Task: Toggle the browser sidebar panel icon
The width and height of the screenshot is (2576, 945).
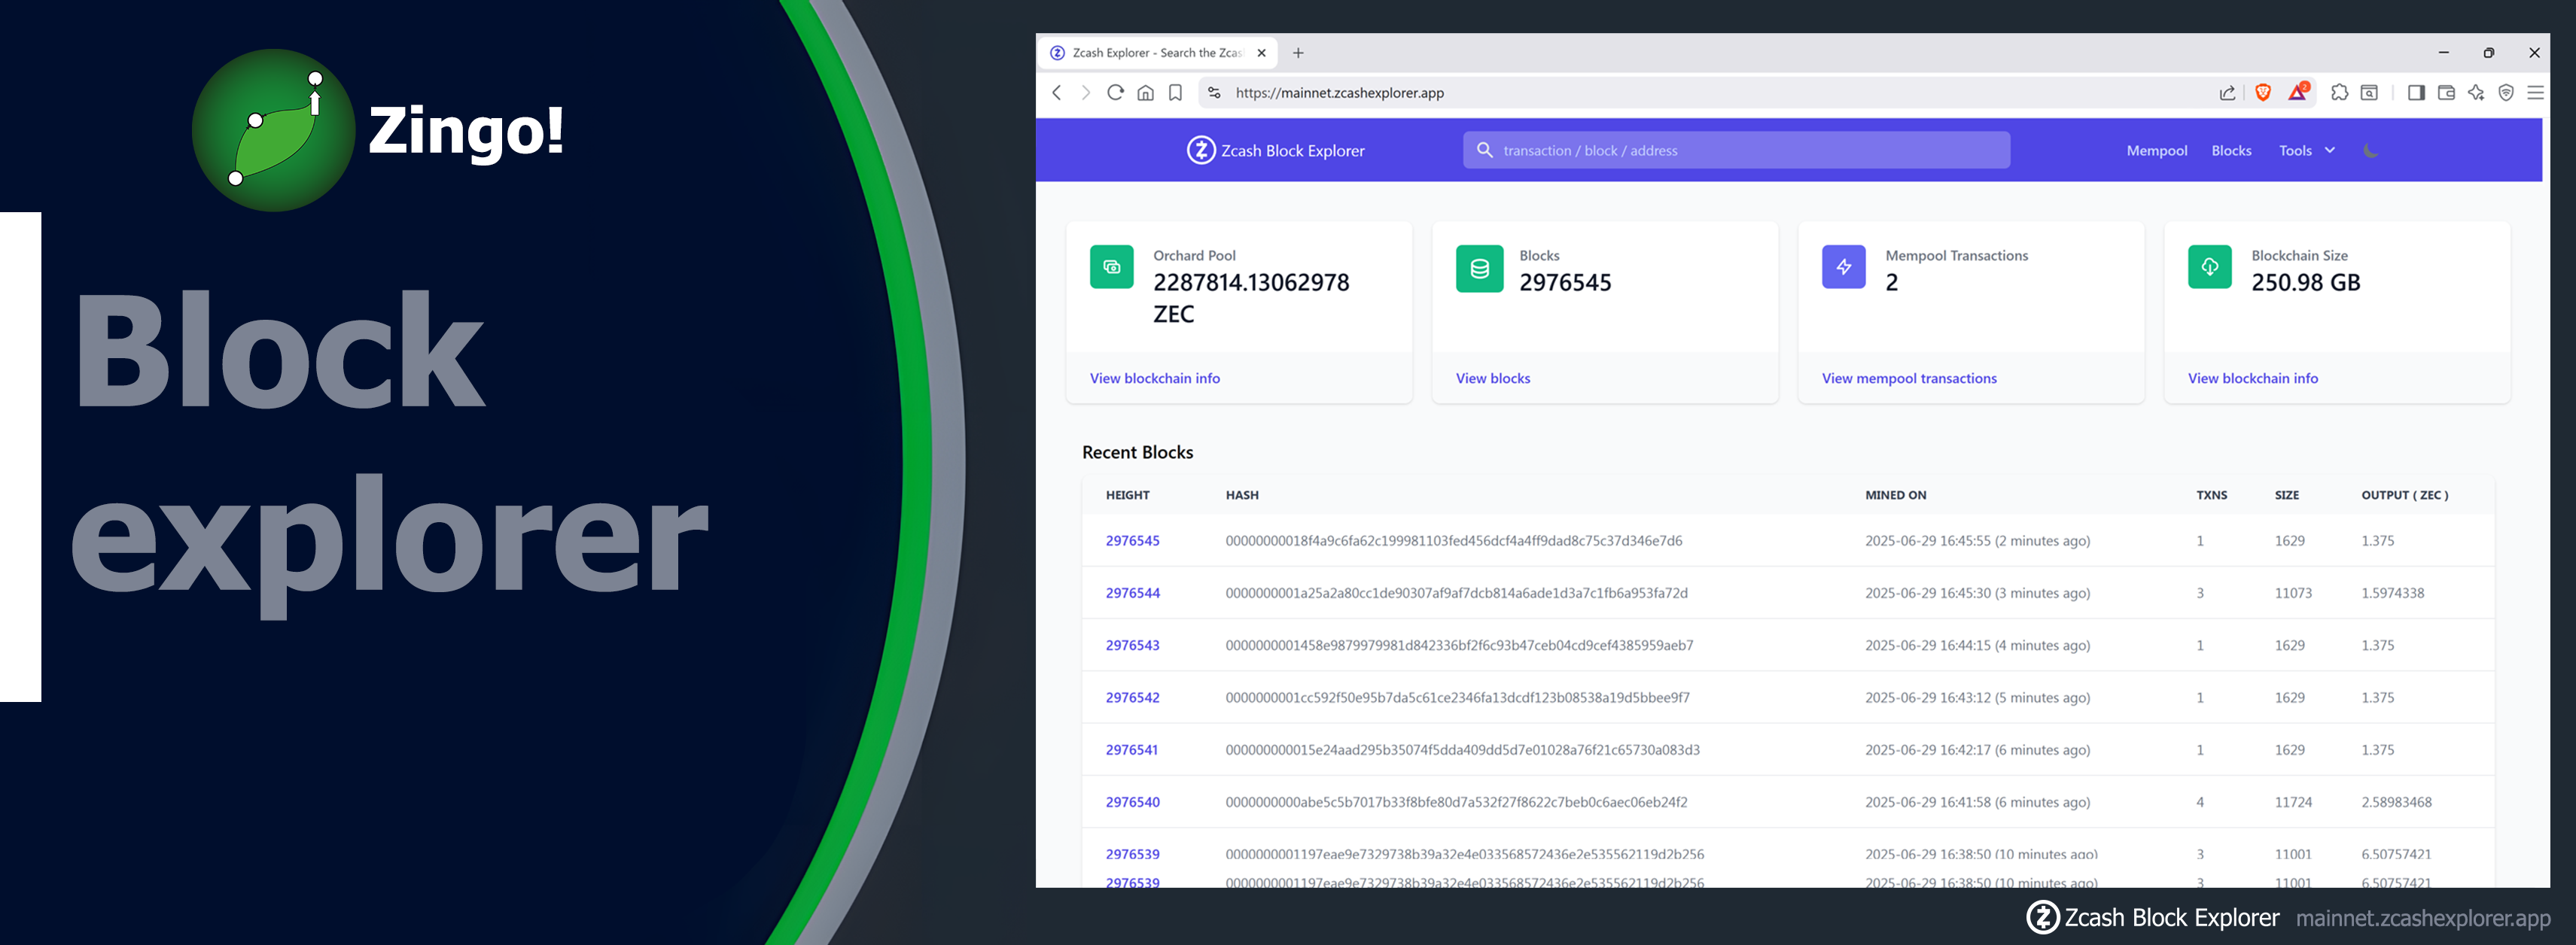Action: (x=2416, y=93)
